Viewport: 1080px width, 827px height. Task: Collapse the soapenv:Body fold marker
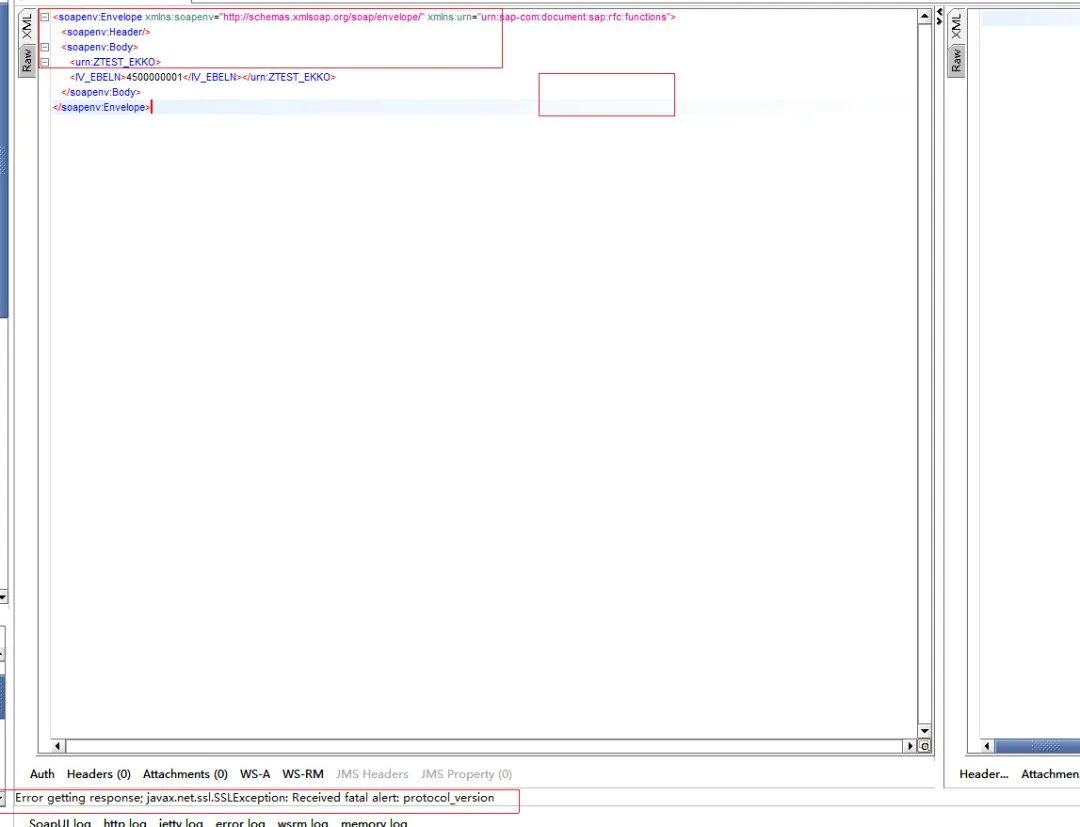click(45, 47)
